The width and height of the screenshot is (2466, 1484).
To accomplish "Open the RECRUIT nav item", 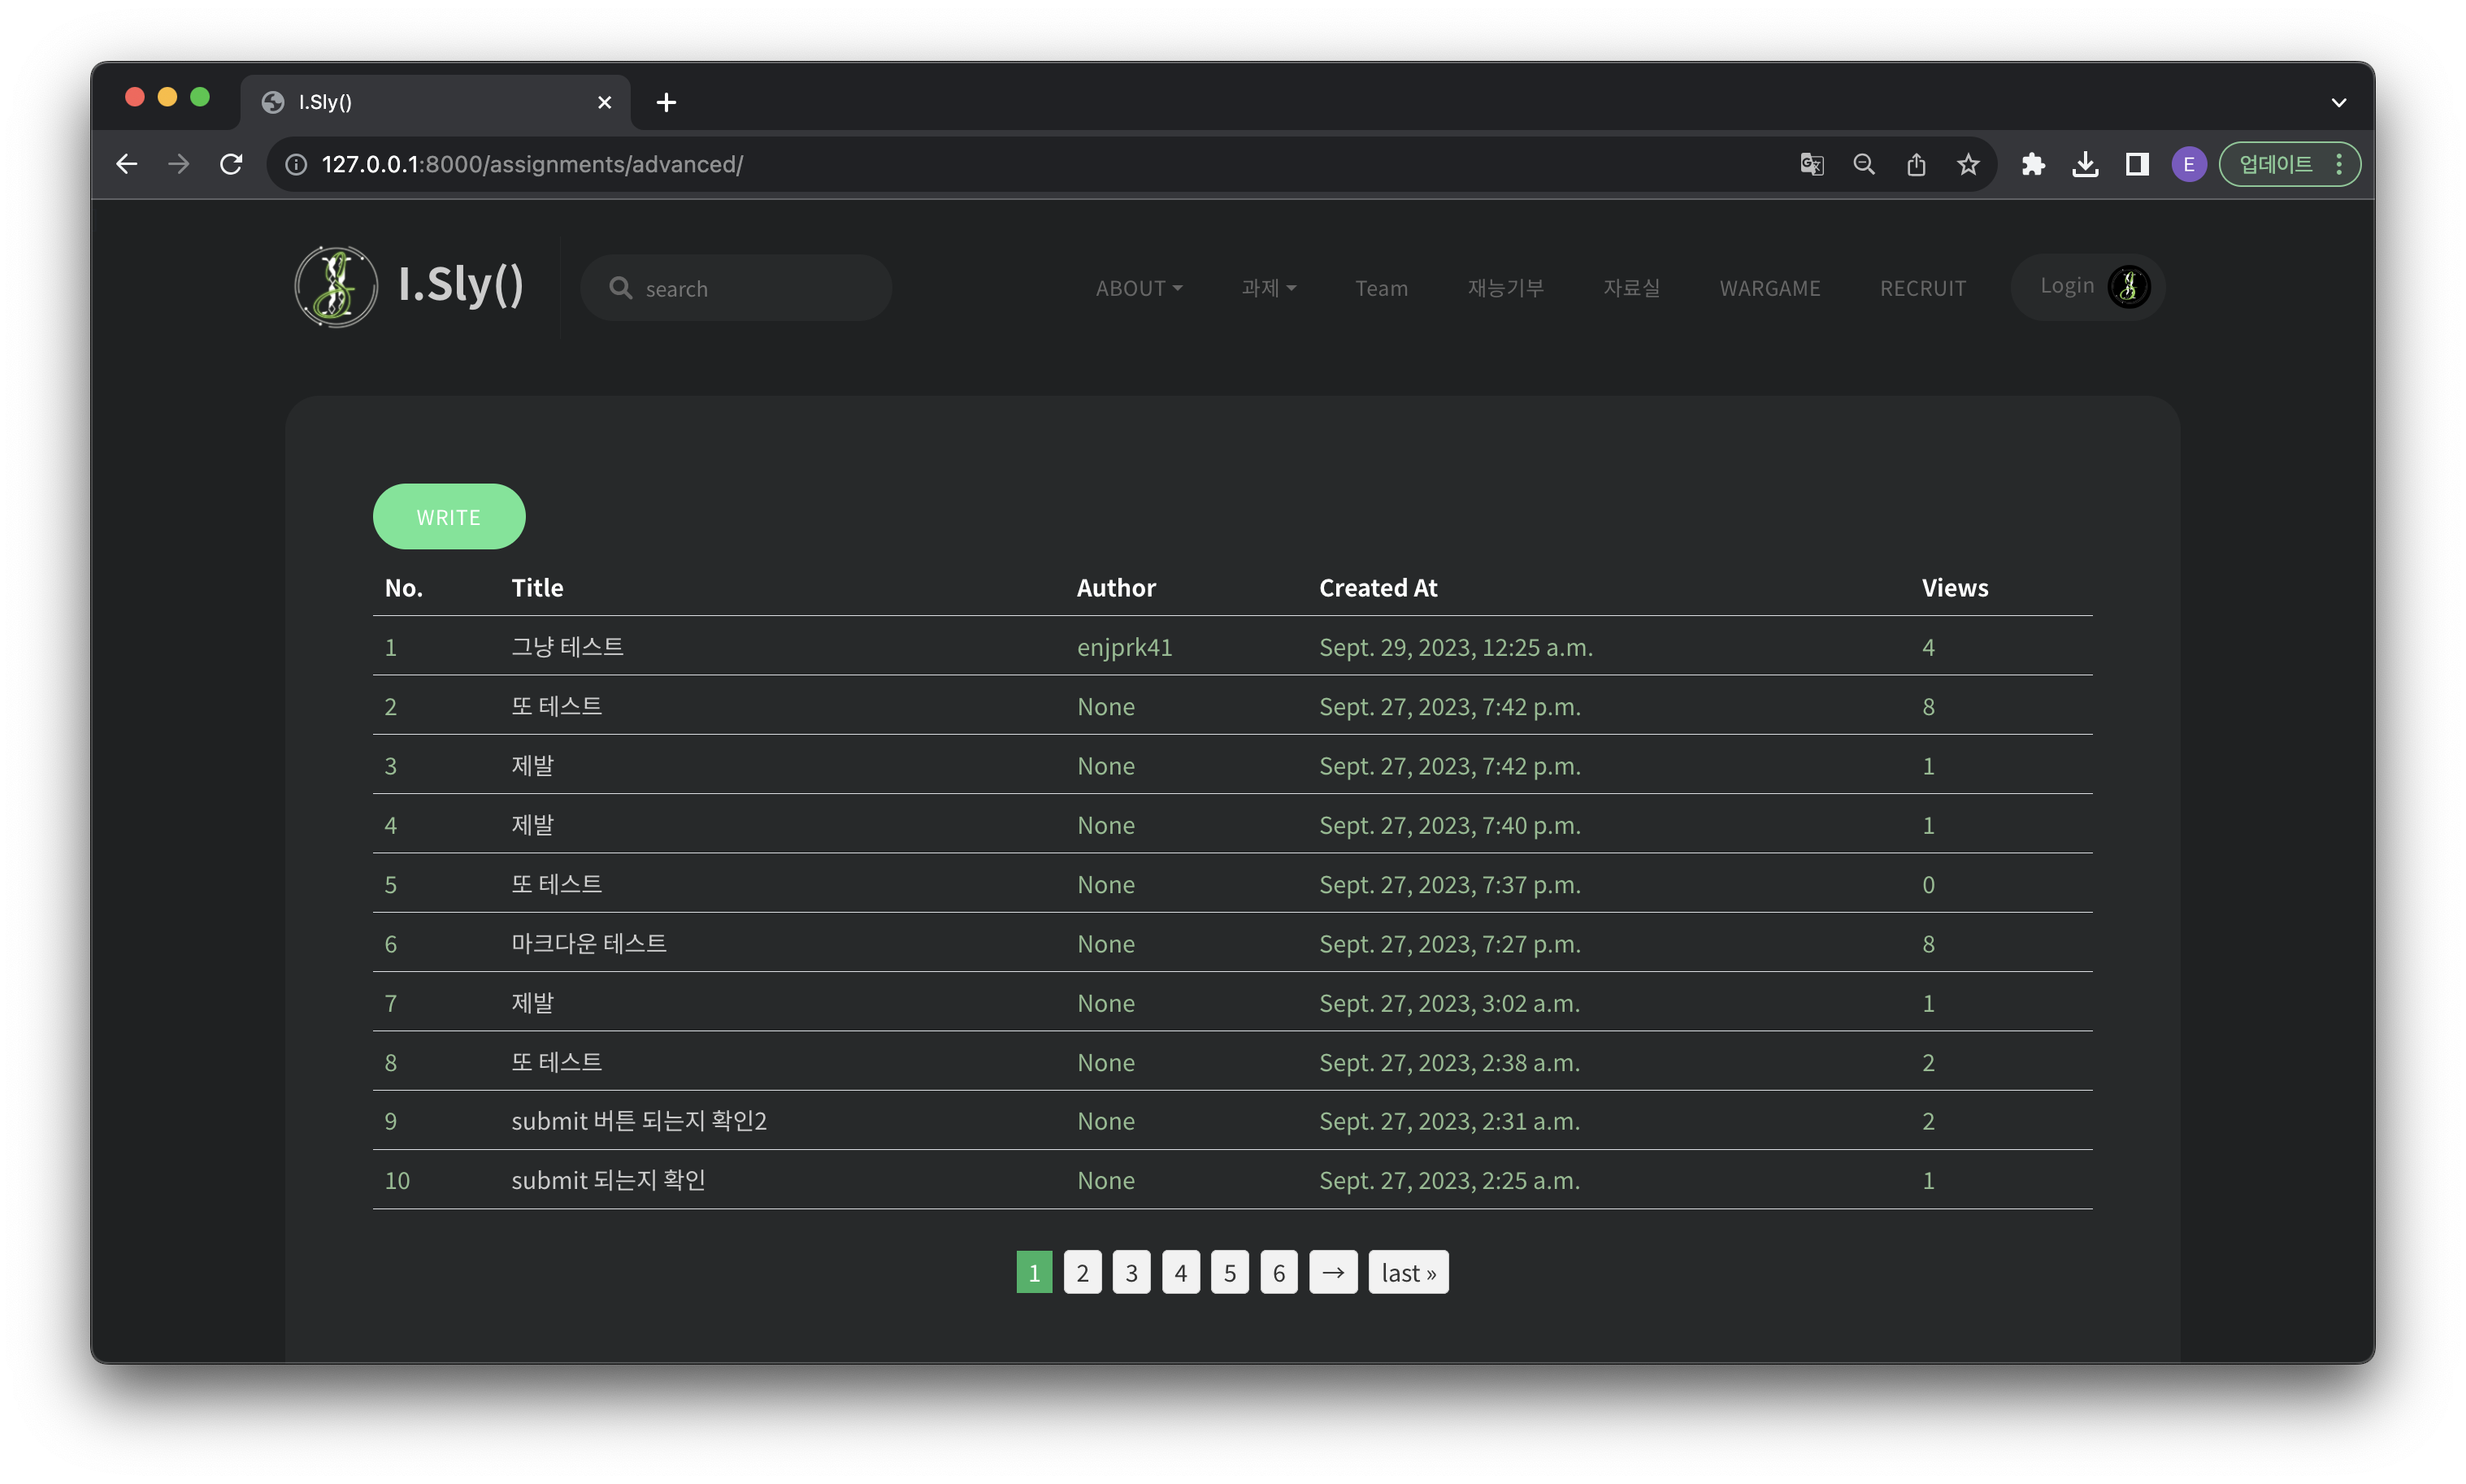I will click(x=1922, y=288).
